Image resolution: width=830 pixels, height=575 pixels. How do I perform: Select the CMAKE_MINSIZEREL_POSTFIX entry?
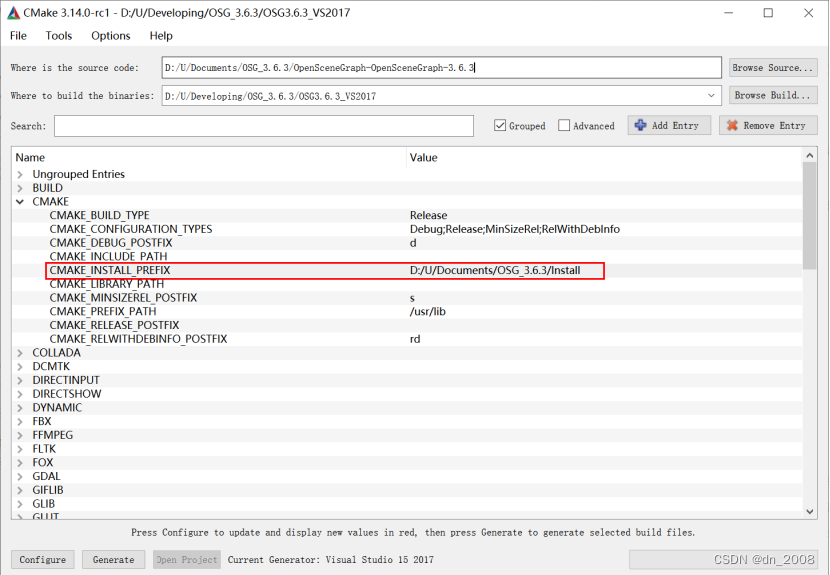(123, 298)
